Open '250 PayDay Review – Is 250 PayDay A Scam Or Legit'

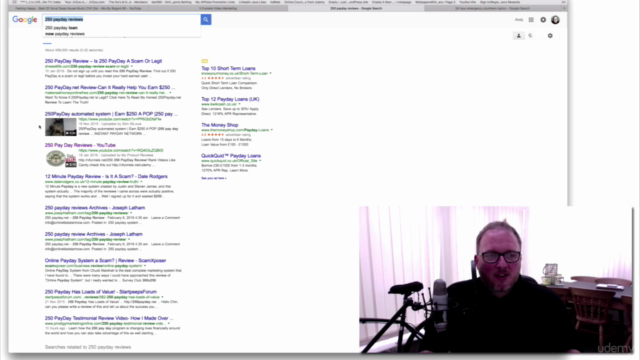pyautogui.click(x=103, y=61)
